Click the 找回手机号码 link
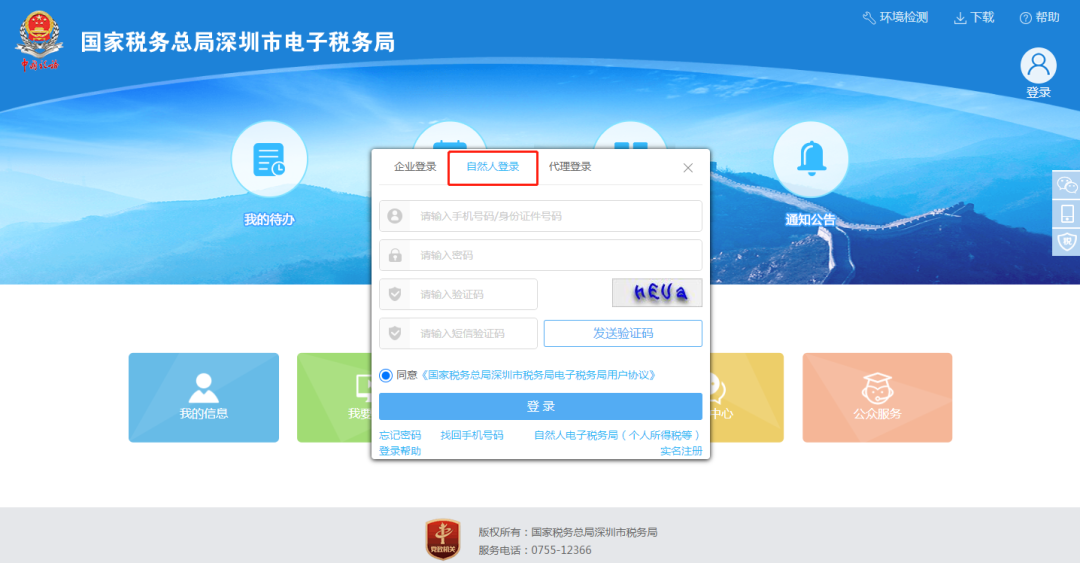 pos(472,436)
